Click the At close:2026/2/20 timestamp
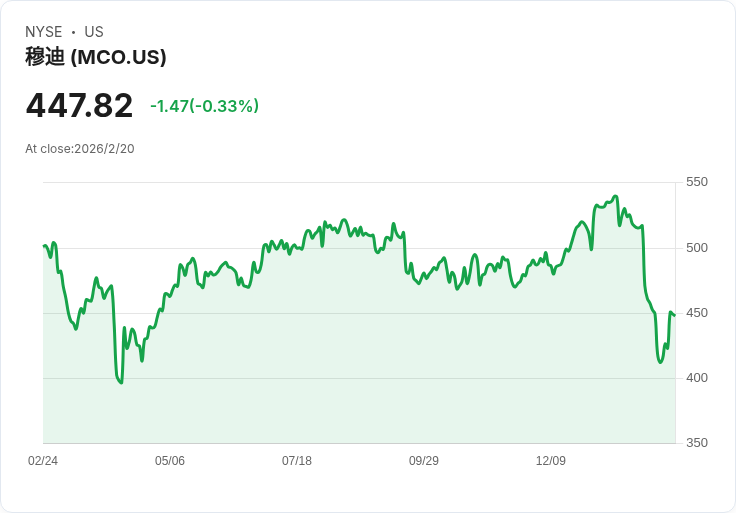The width and height of the screenshot is (736, 513). 80,149
